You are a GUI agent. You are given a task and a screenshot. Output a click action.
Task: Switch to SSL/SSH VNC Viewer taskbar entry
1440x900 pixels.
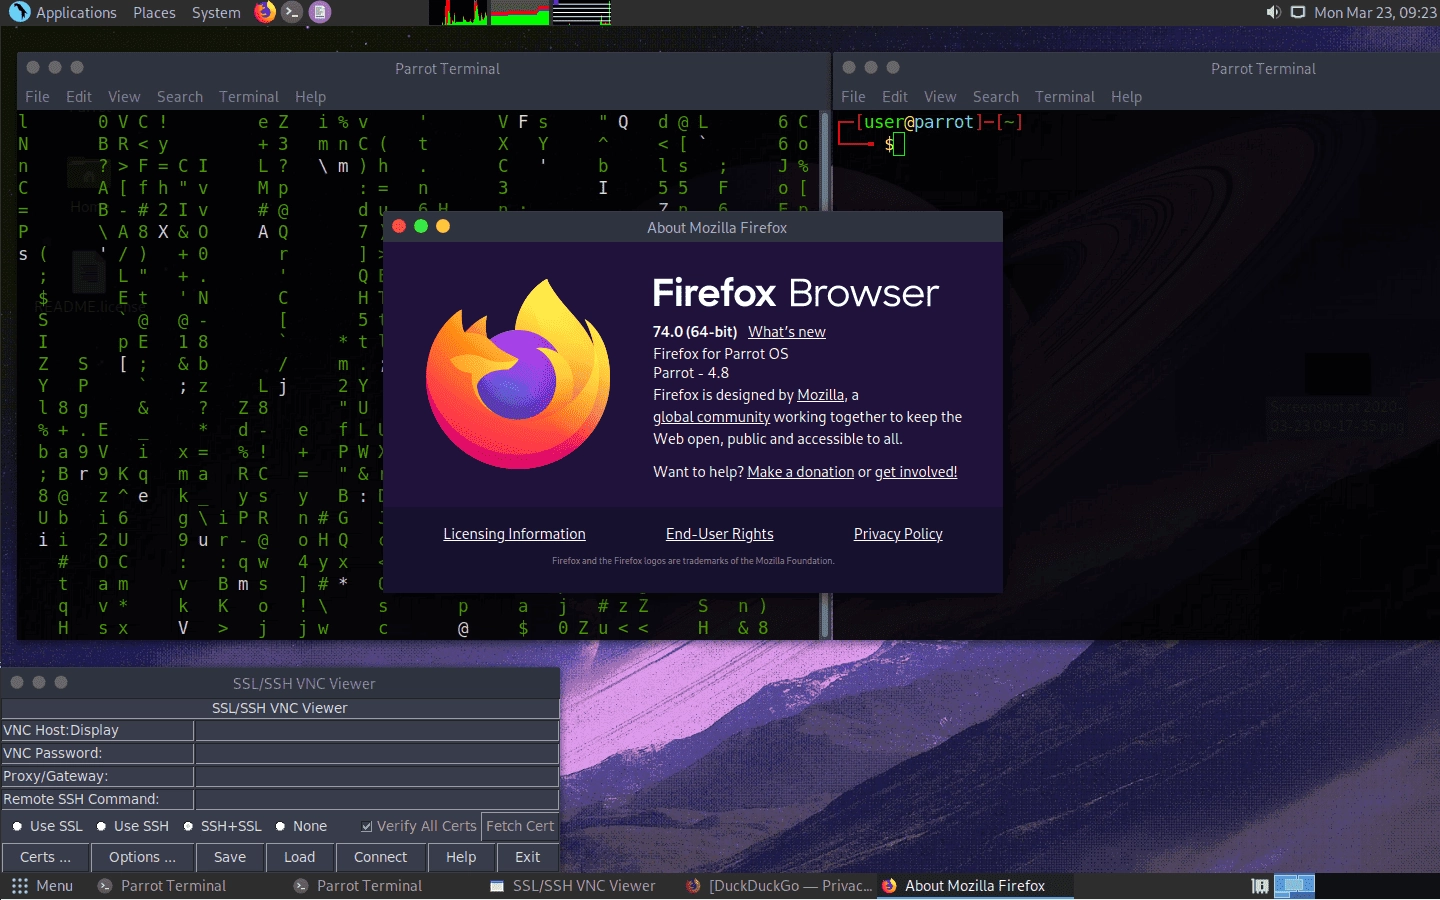click(574, 886)
